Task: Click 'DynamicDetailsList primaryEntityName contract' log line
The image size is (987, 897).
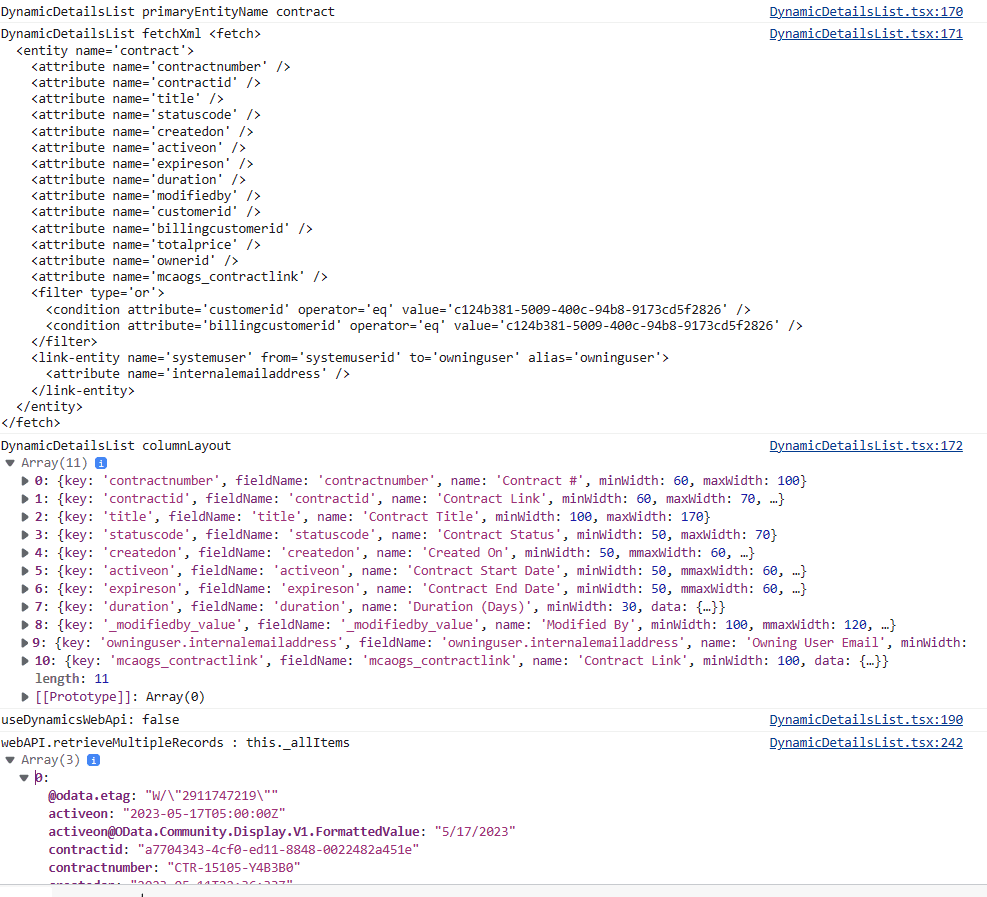Action: tap(167, 11)
